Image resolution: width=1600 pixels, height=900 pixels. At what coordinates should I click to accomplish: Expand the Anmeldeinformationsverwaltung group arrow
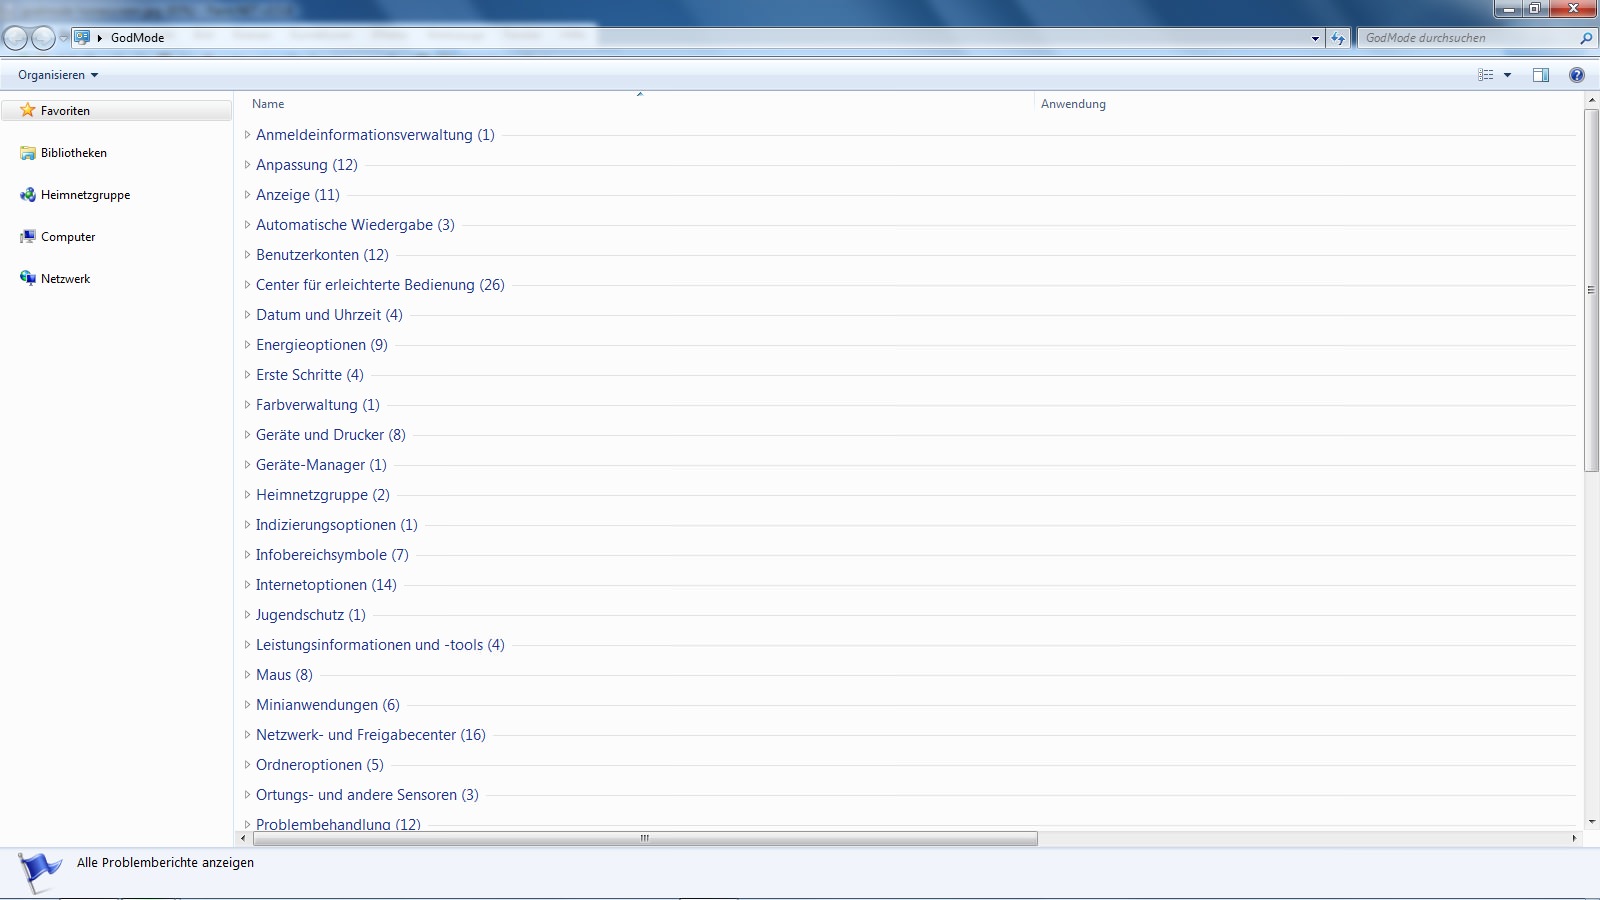pyautogui.click(x=247, y=135)
